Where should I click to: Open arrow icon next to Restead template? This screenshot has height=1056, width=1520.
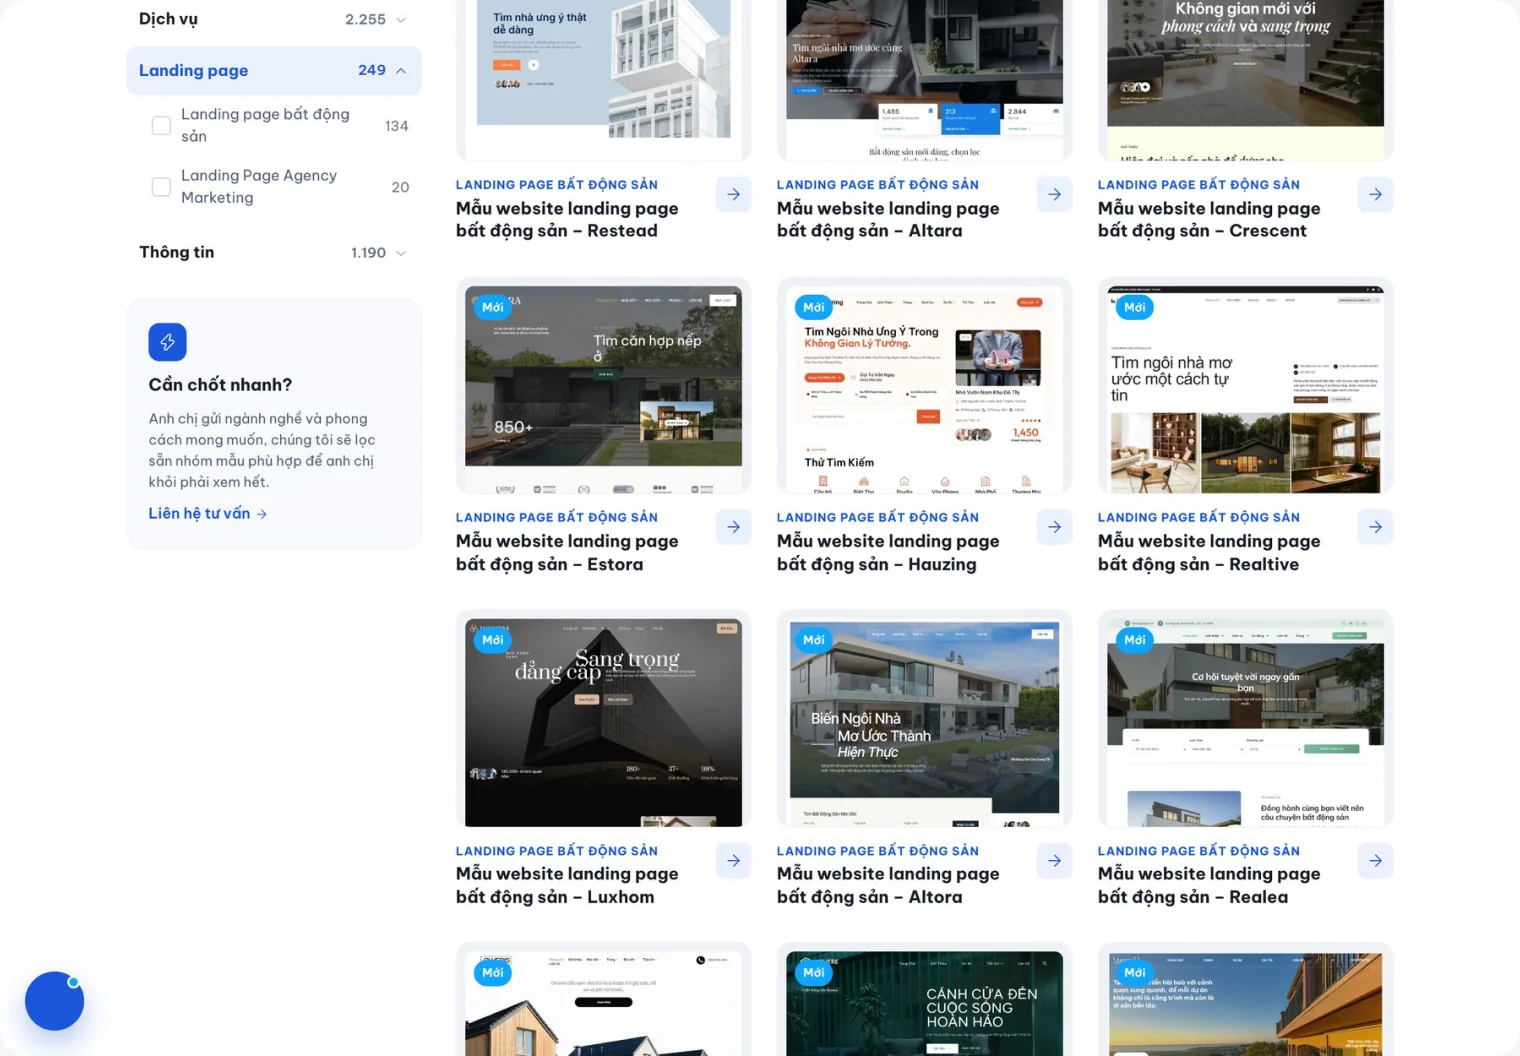733,194
